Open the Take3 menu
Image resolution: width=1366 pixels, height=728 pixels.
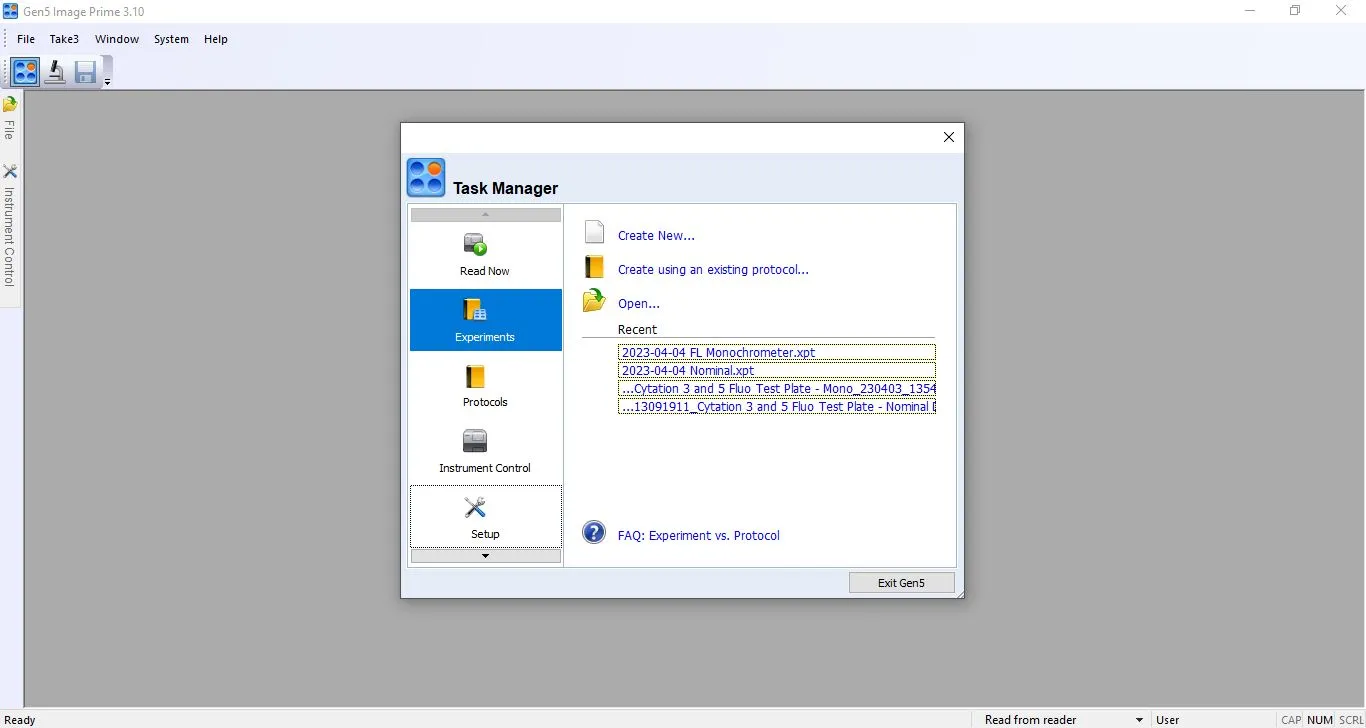pos(64,39)
